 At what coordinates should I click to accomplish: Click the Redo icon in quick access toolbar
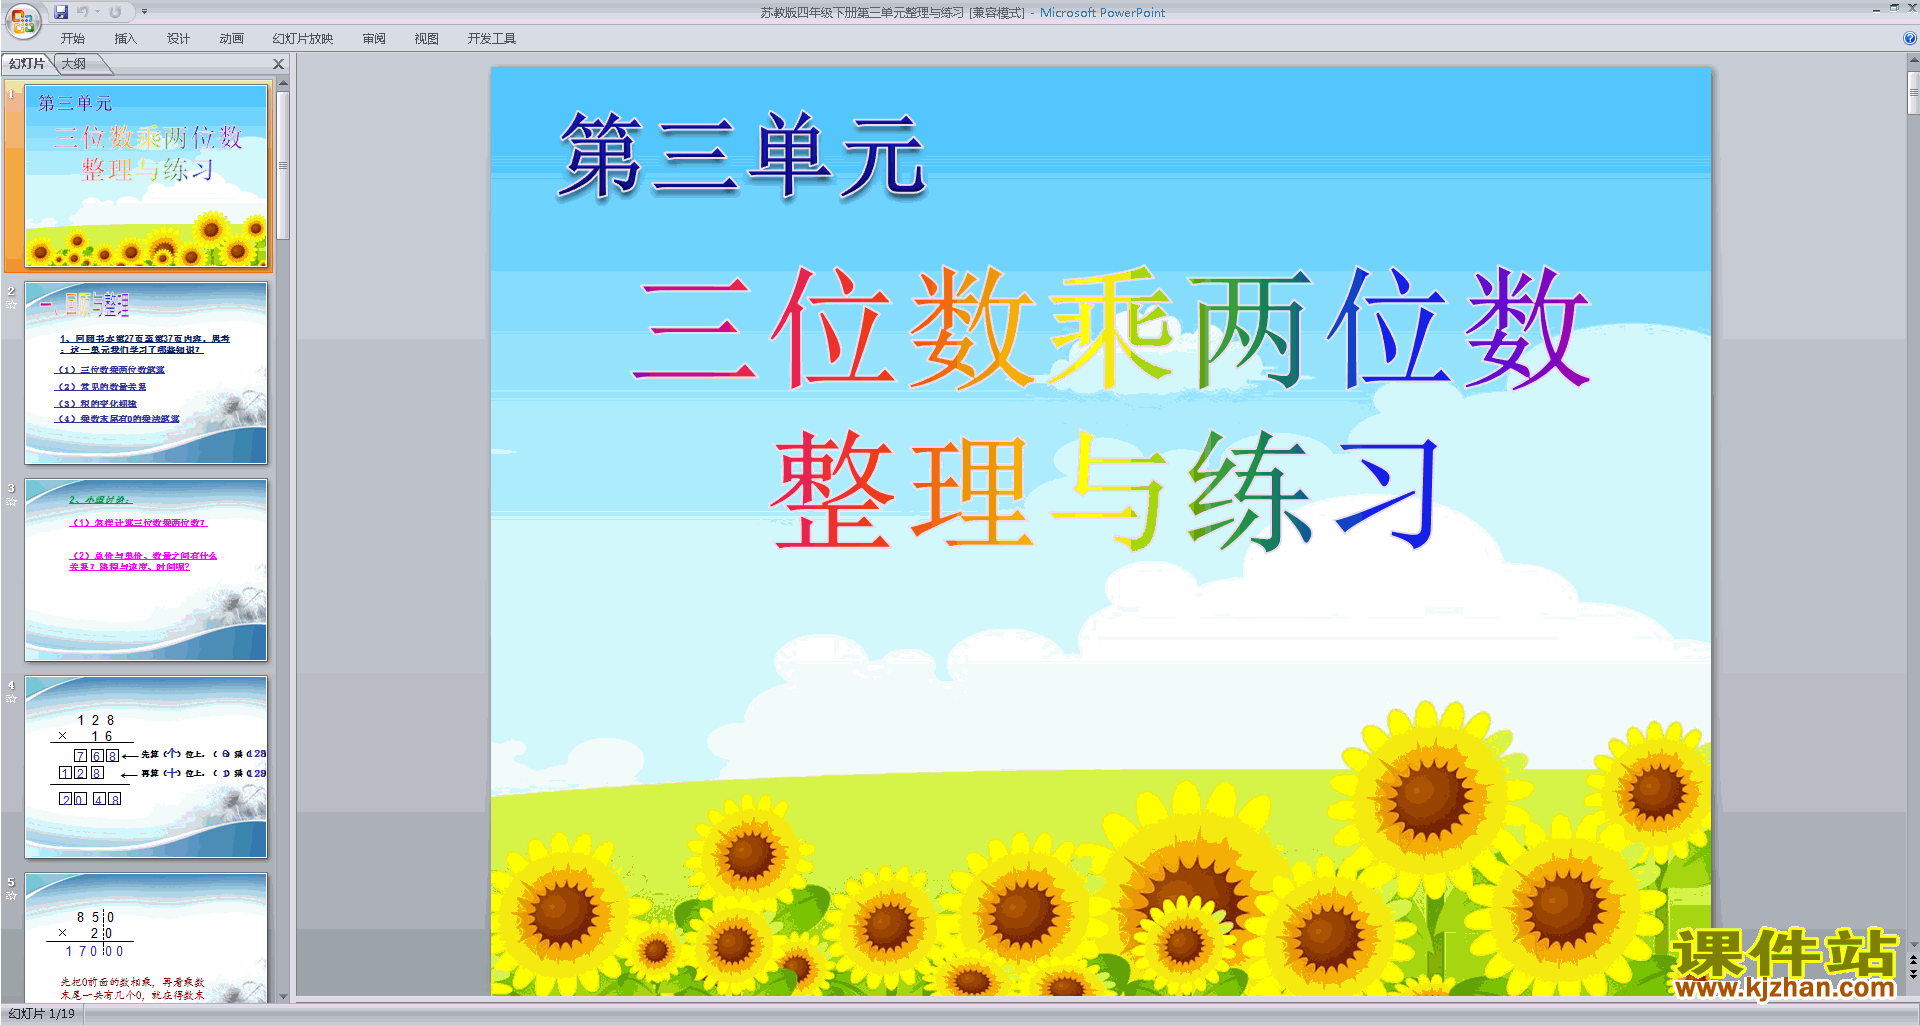pos(115,12)
